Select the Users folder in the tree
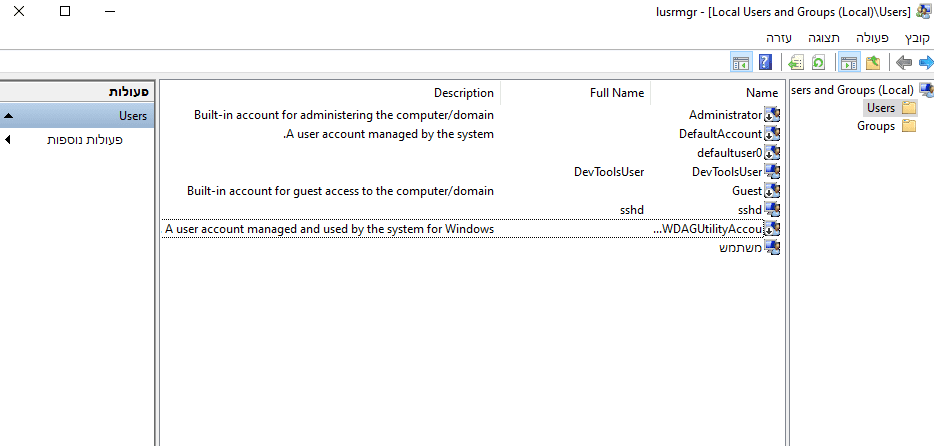The image size is (934, 446). pos(881,108)
